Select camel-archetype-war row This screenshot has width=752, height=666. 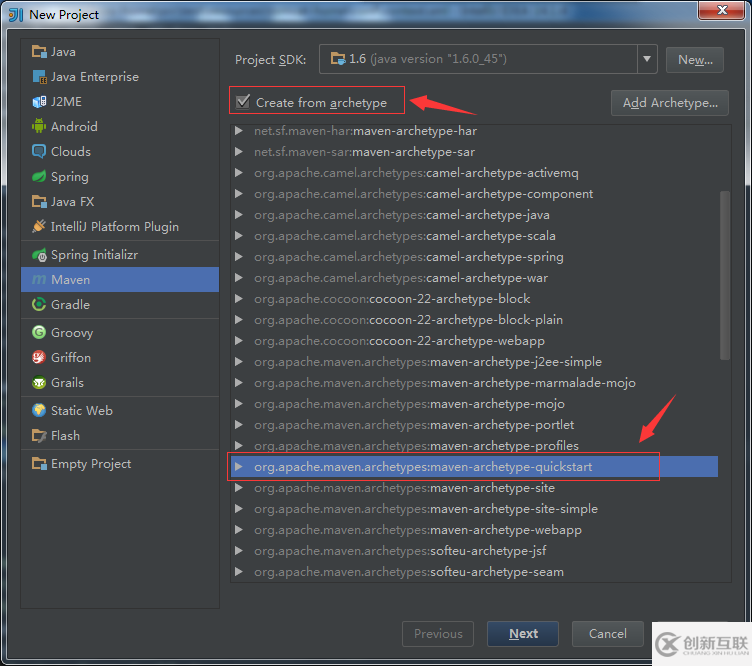474,278
